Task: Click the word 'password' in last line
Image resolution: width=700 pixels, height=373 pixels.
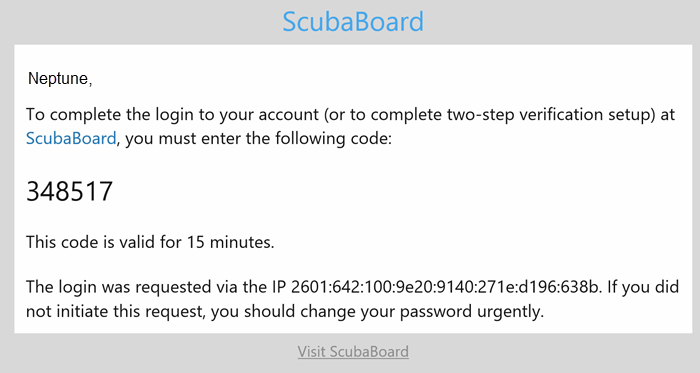Action: [436, 311]
